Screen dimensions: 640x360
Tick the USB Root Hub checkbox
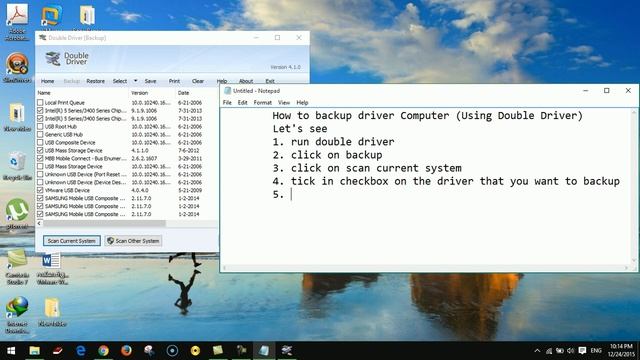[x=40, y=127]
